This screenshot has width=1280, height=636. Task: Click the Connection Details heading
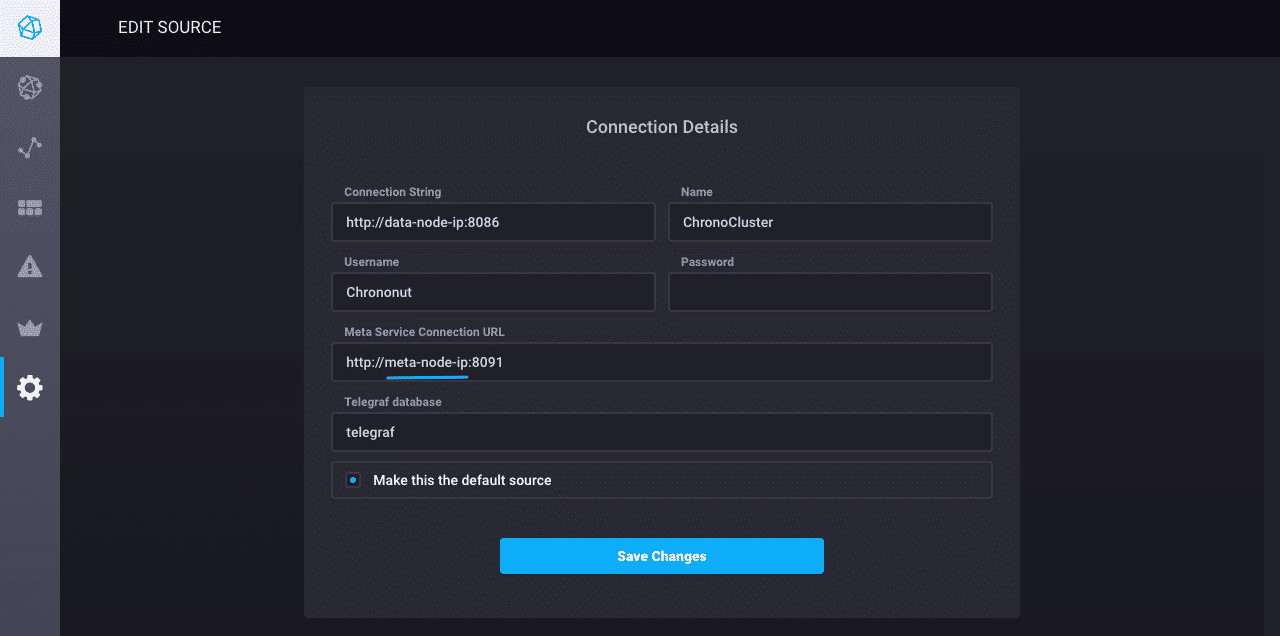(x=661, y=127)
